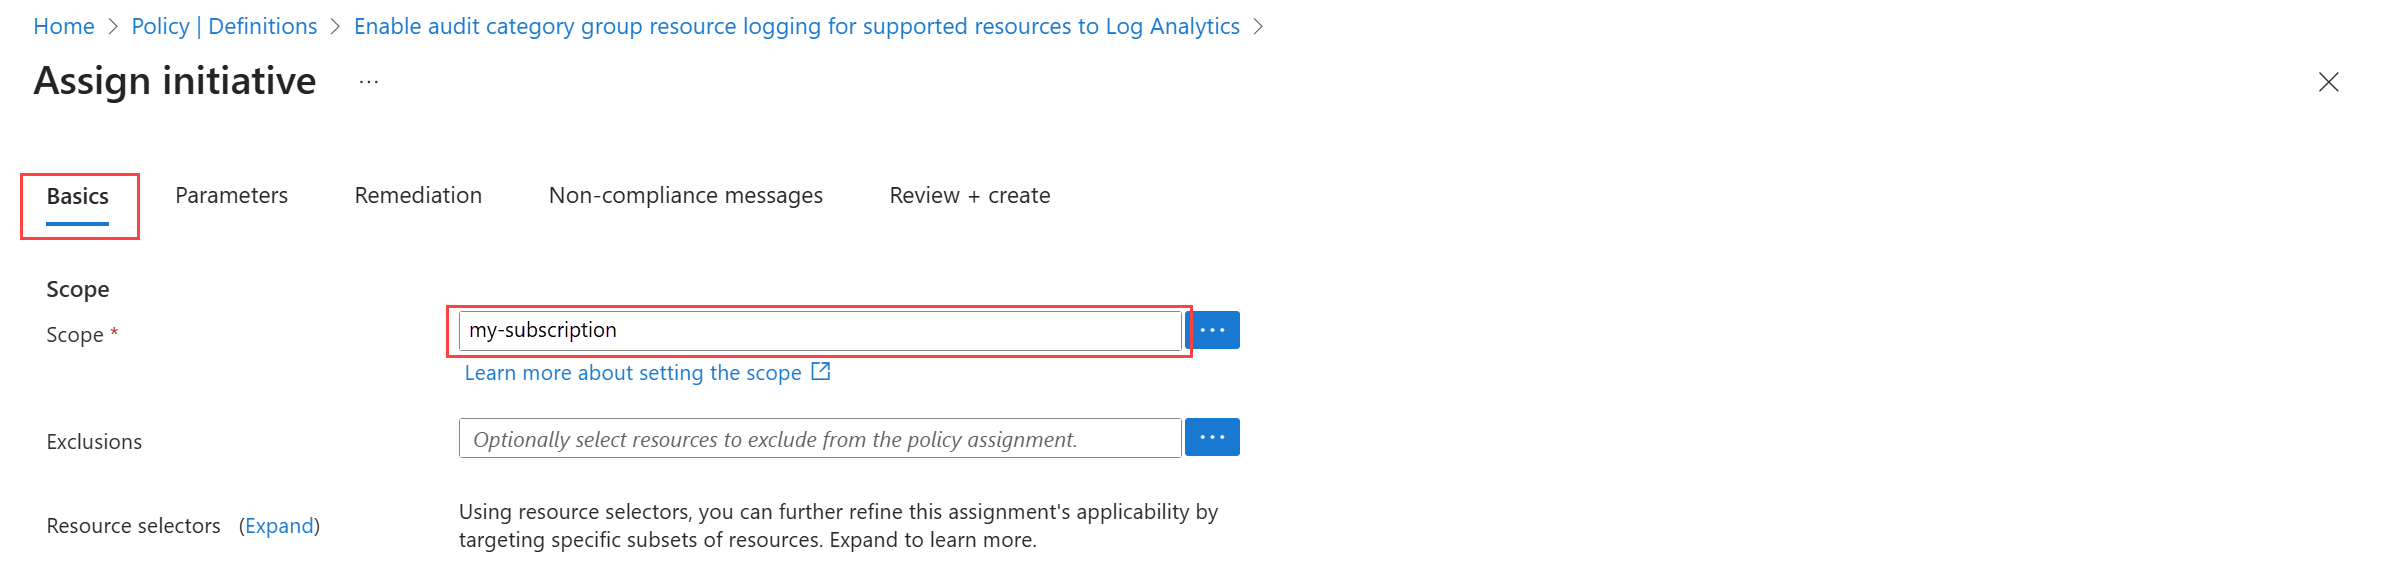Click the chevron after Home breadcrumb
The height and width of the screenshot is (566, 2385).
113,27
